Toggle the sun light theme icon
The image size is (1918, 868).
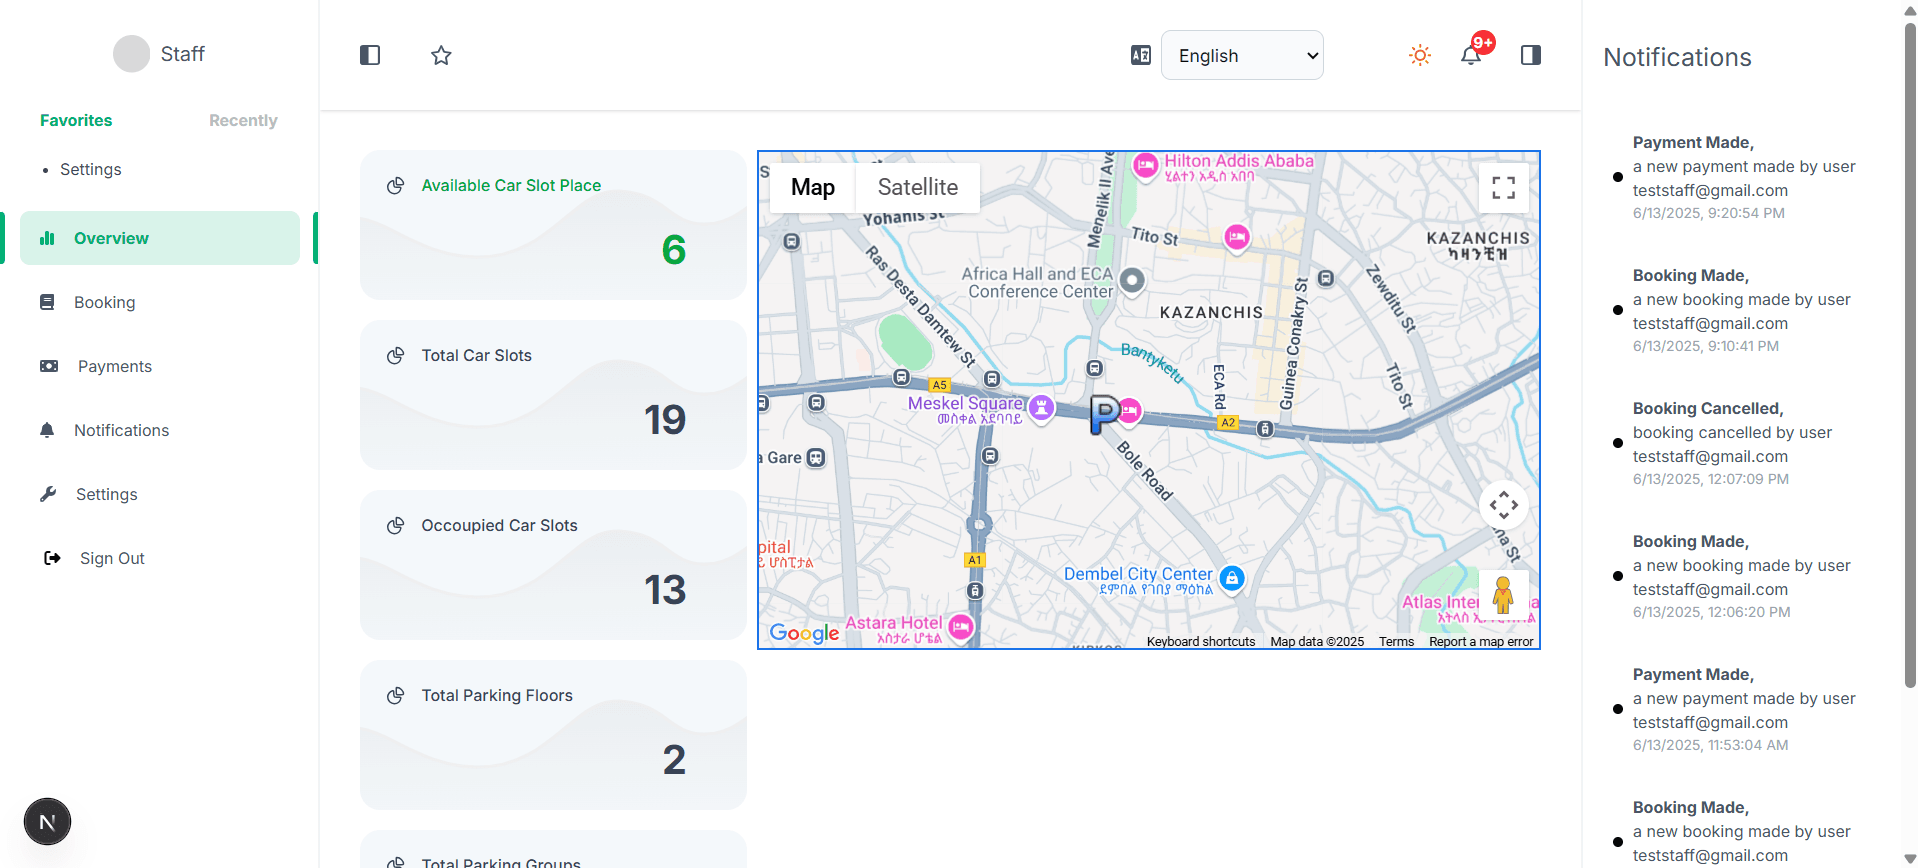coord(1419,55)
